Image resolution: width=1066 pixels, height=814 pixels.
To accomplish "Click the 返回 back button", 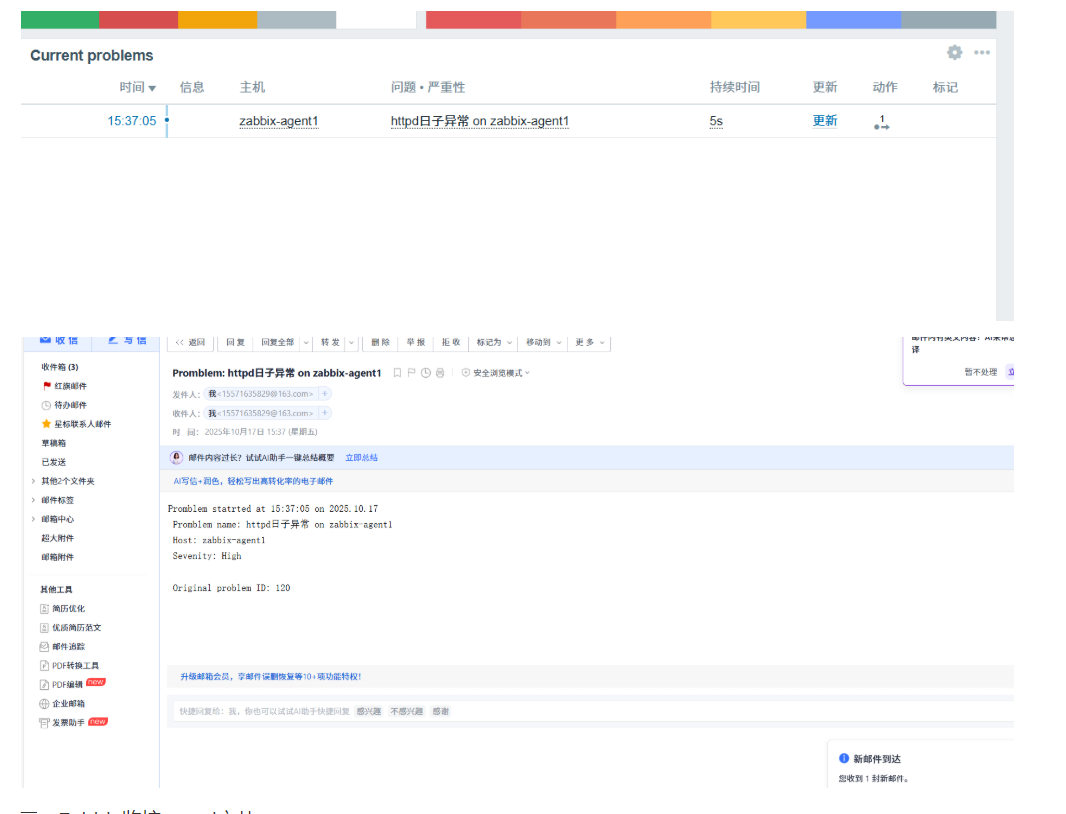I will [x=190, y=343].
